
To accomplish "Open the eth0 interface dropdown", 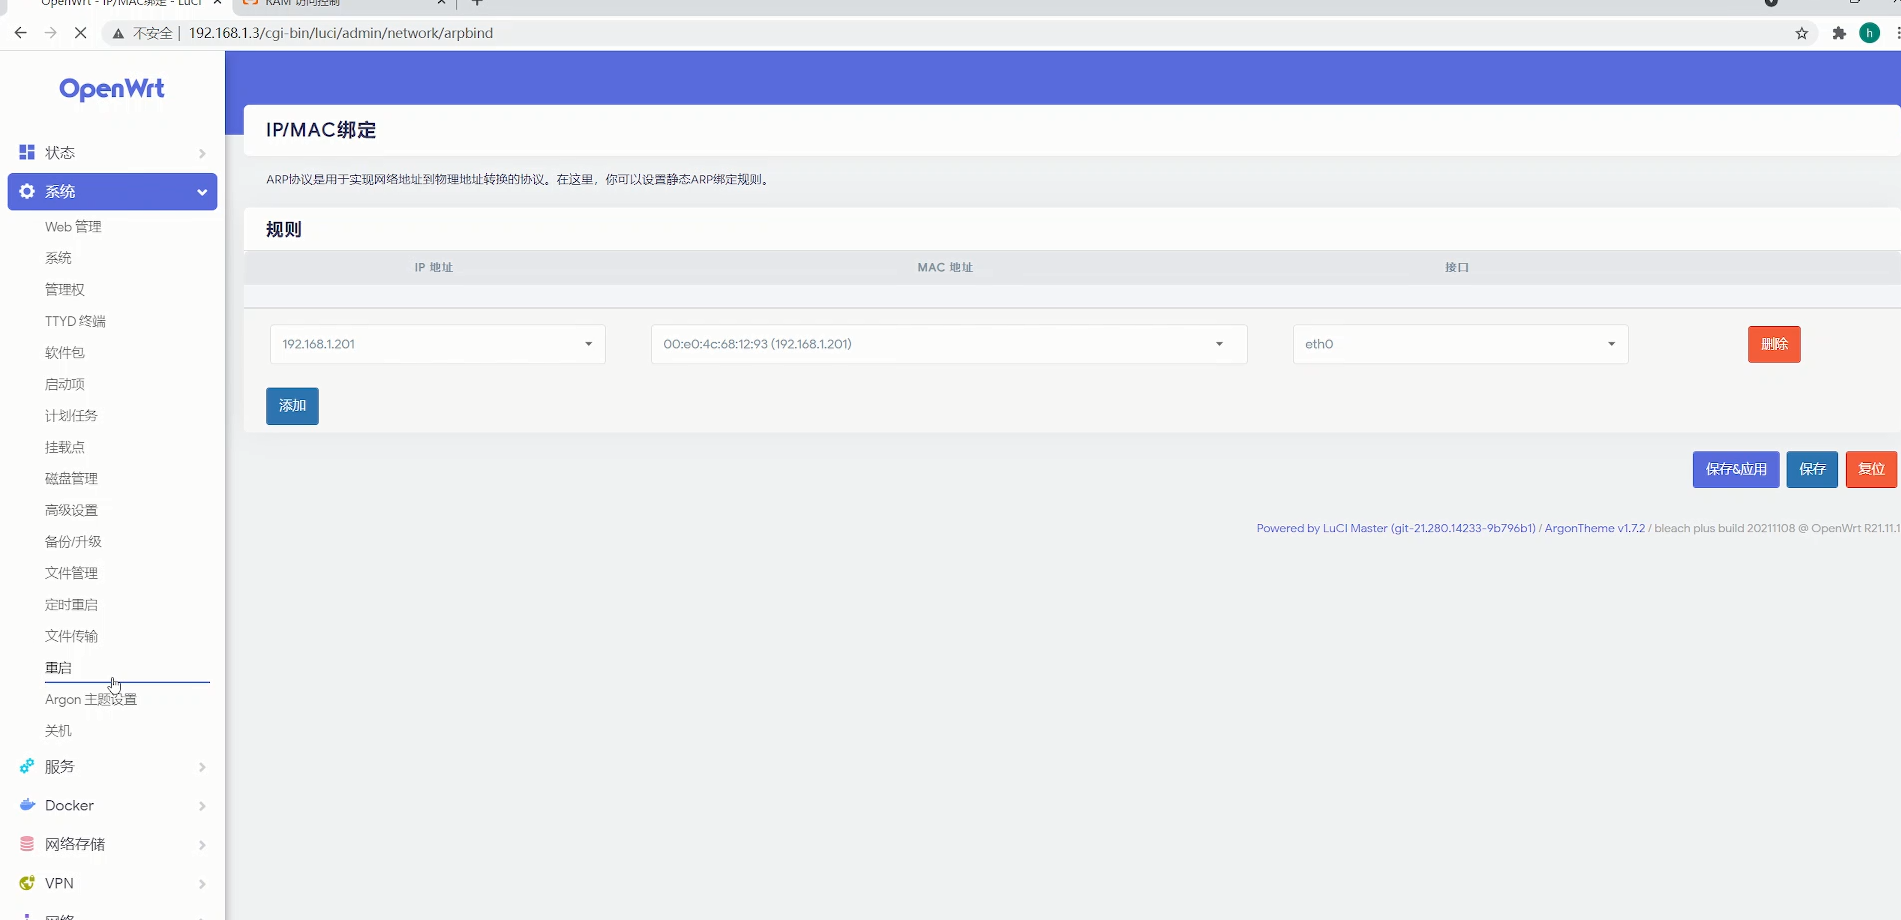I will (1460, 344).
